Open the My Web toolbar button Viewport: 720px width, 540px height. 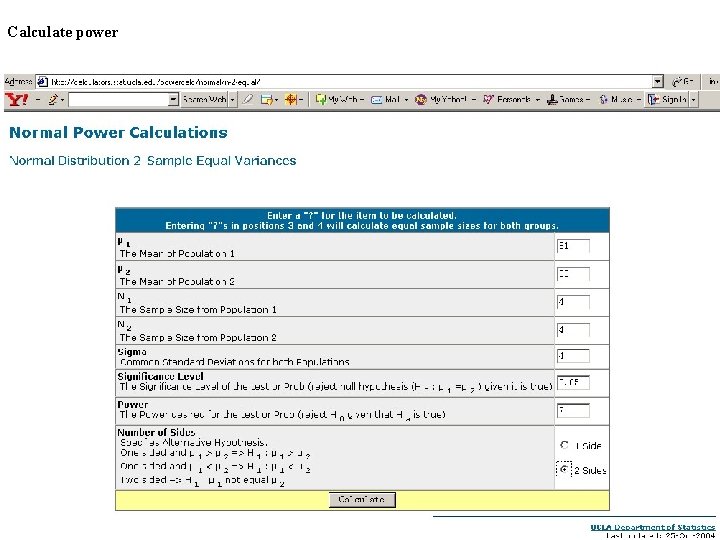tap(339, 99)
